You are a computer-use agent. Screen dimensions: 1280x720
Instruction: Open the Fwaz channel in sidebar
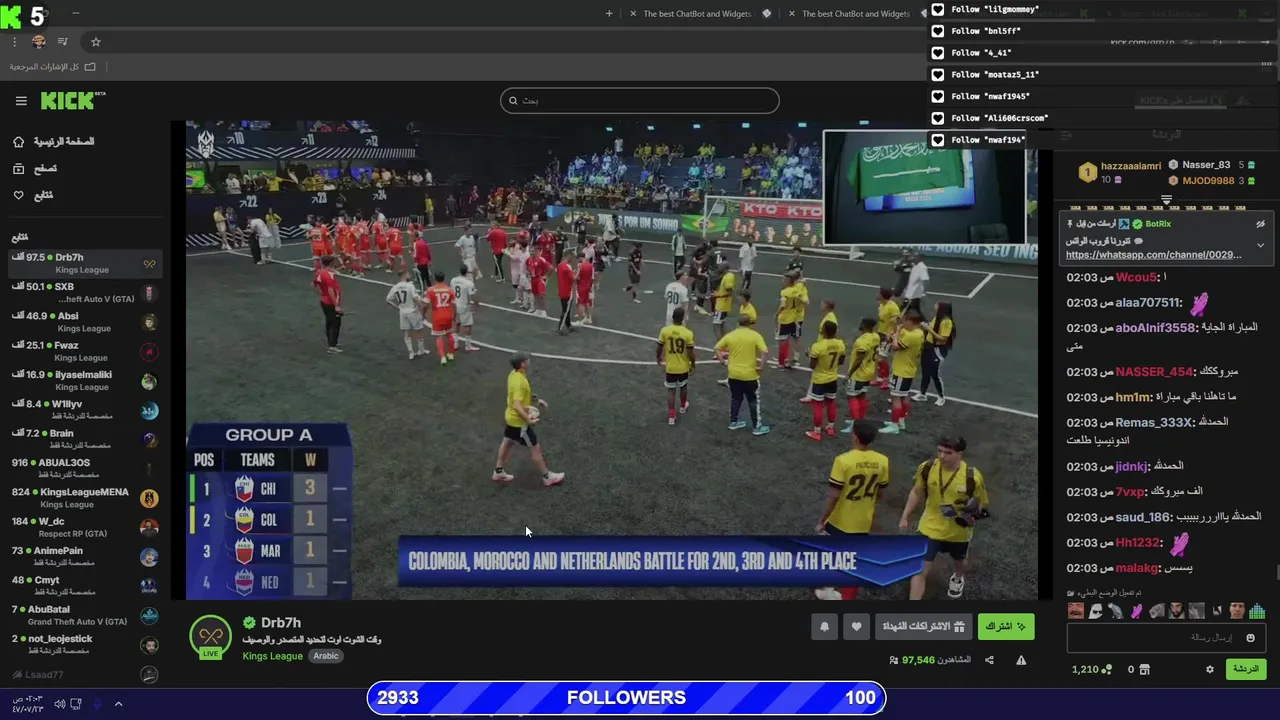pyautogui.click(x=85, y=352)
